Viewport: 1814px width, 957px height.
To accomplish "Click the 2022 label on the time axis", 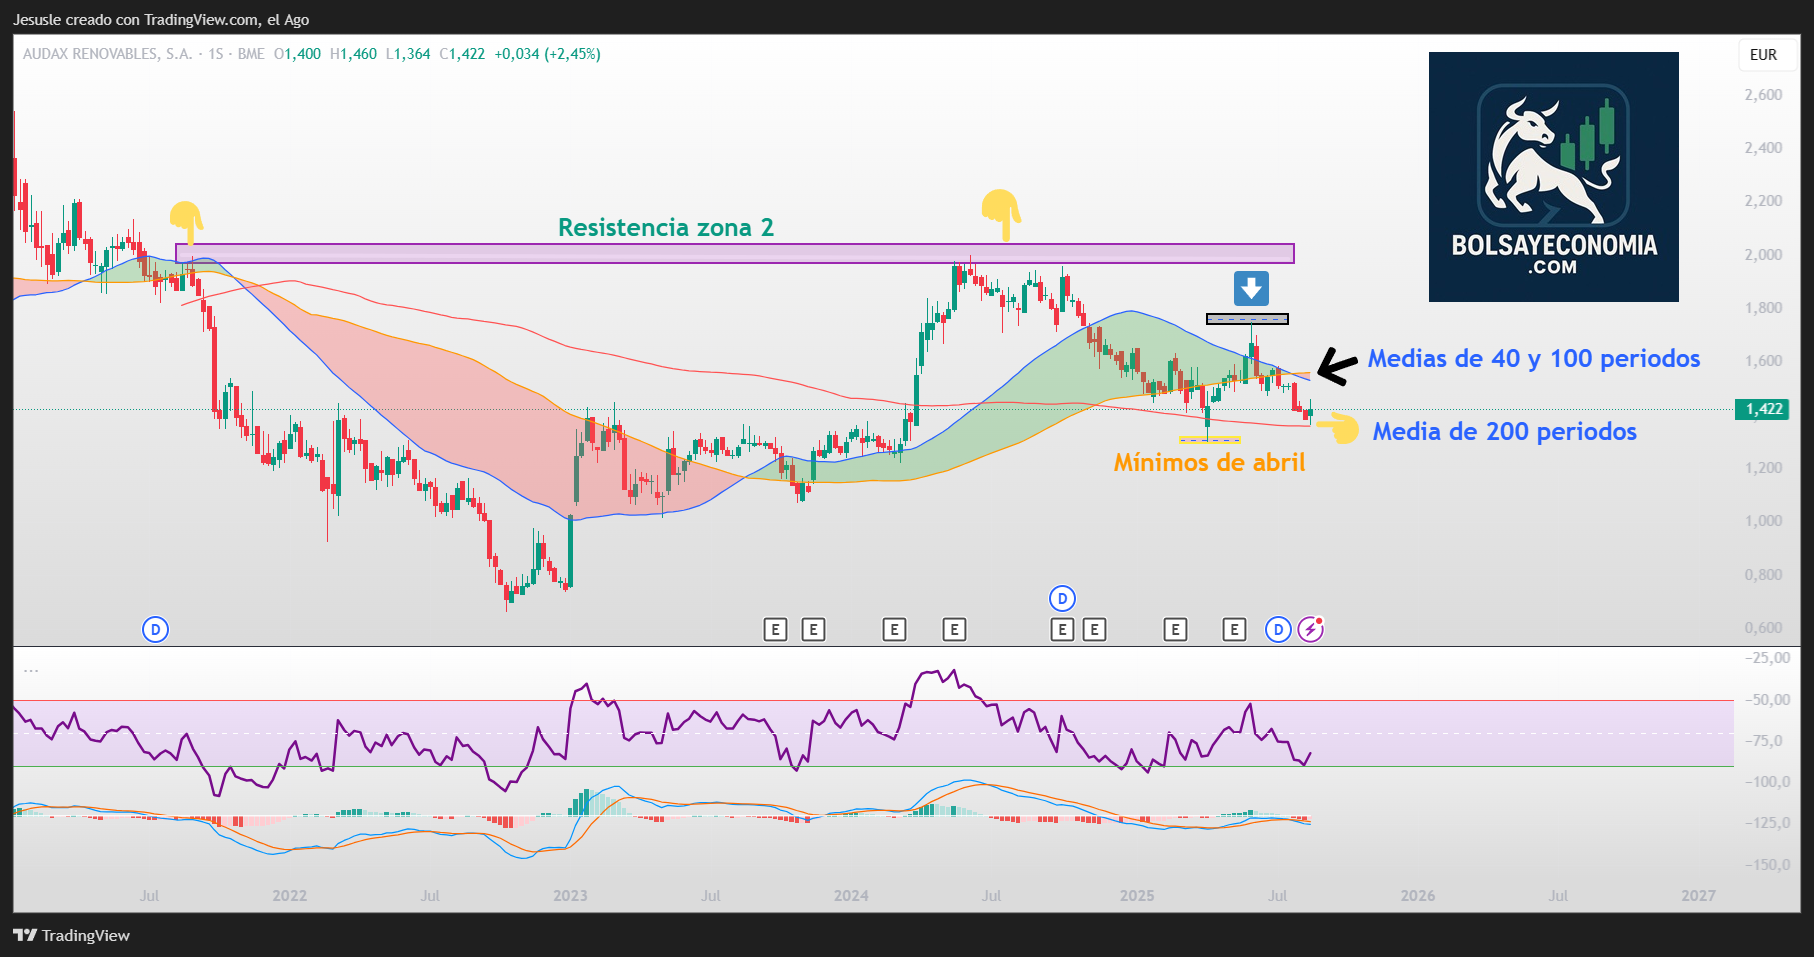I will (x=290, y=895).
